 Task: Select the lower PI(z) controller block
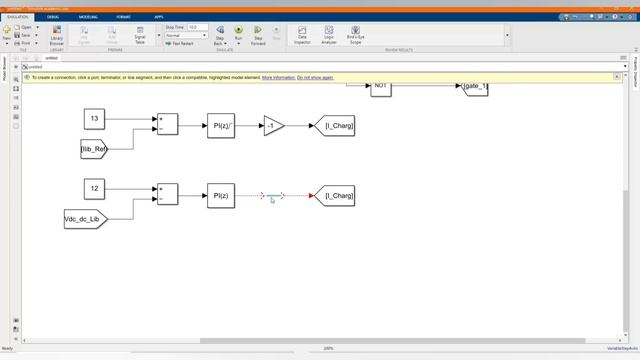click(x=221, y=196)
